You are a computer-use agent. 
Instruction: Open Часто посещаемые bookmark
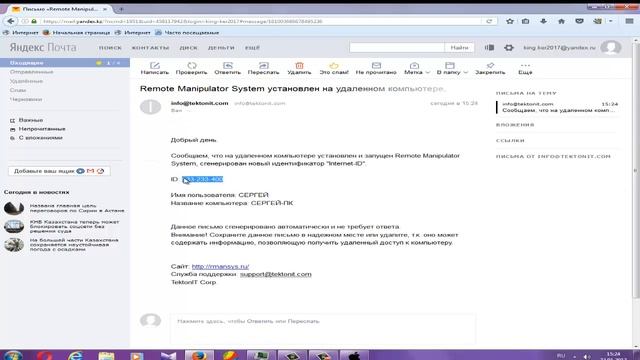(187, 33)
